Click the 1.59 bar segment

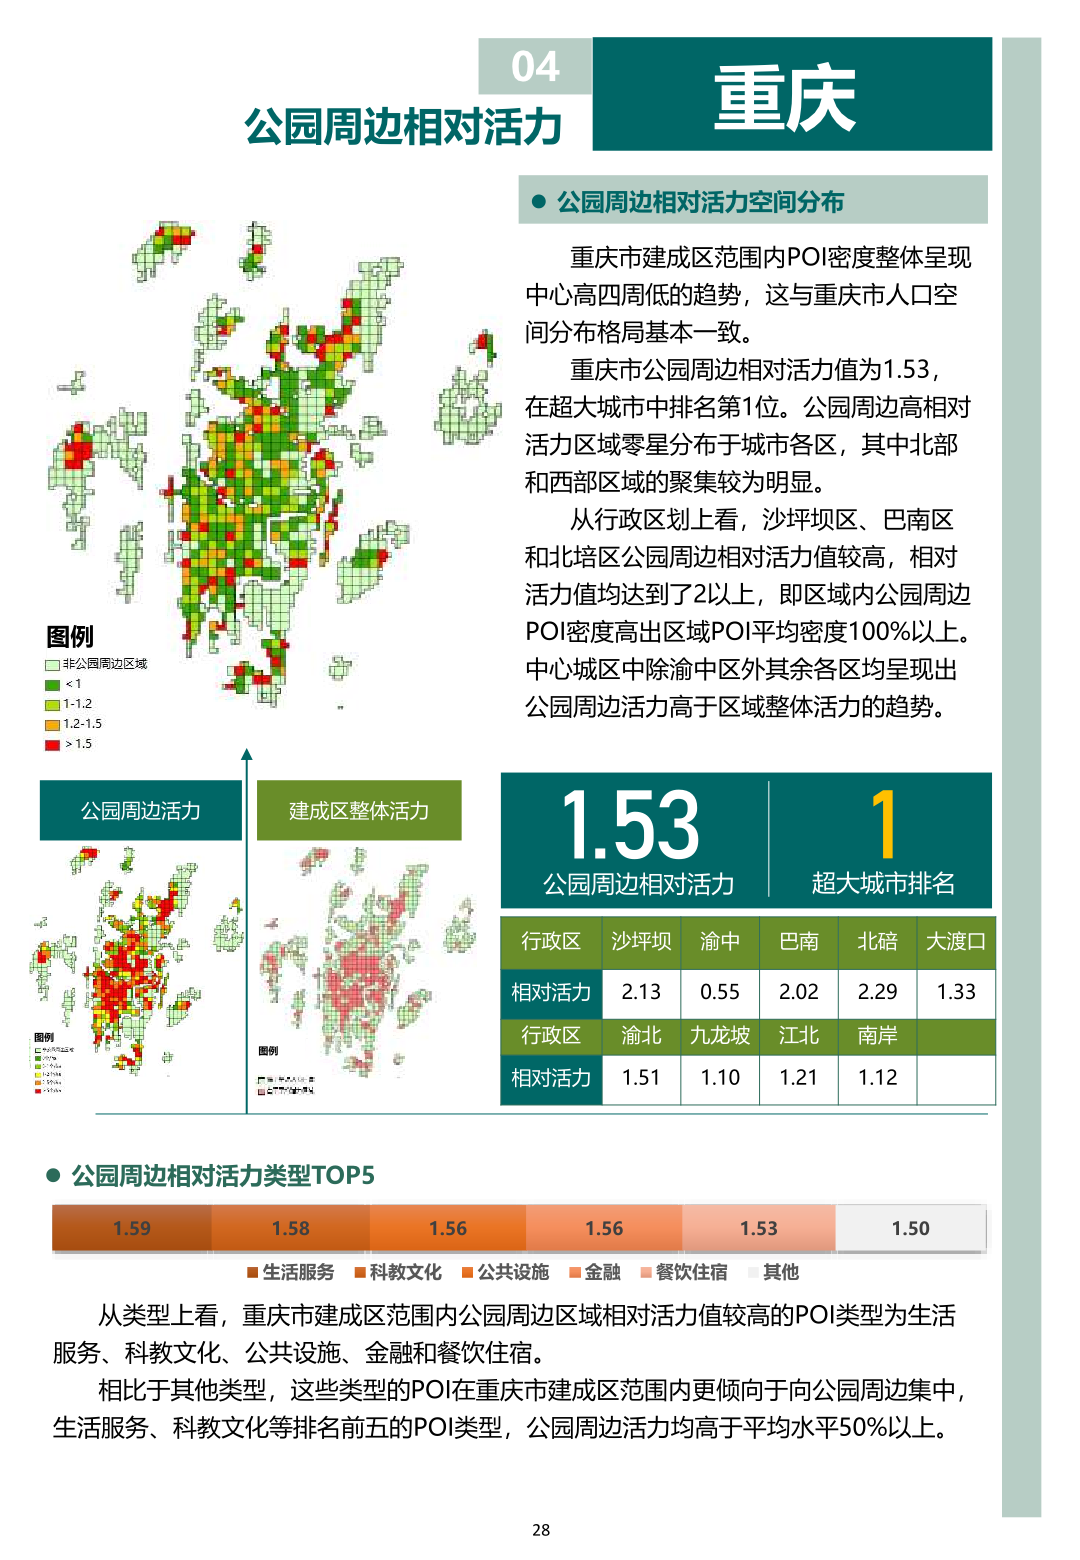[132, 1229]
